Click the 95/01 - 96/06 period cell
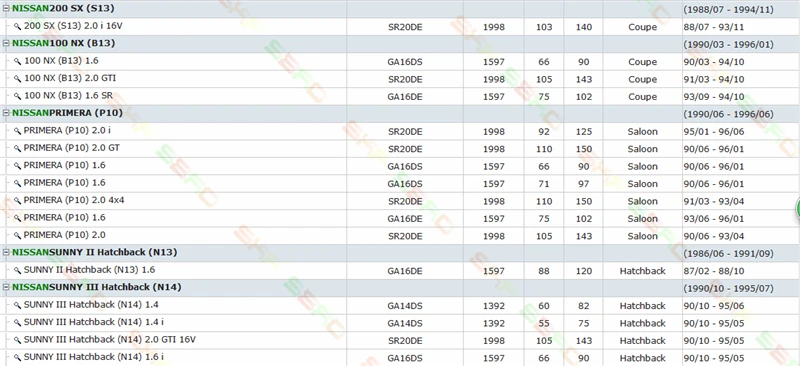Viewport: 800px width, 366px height. 714,132
